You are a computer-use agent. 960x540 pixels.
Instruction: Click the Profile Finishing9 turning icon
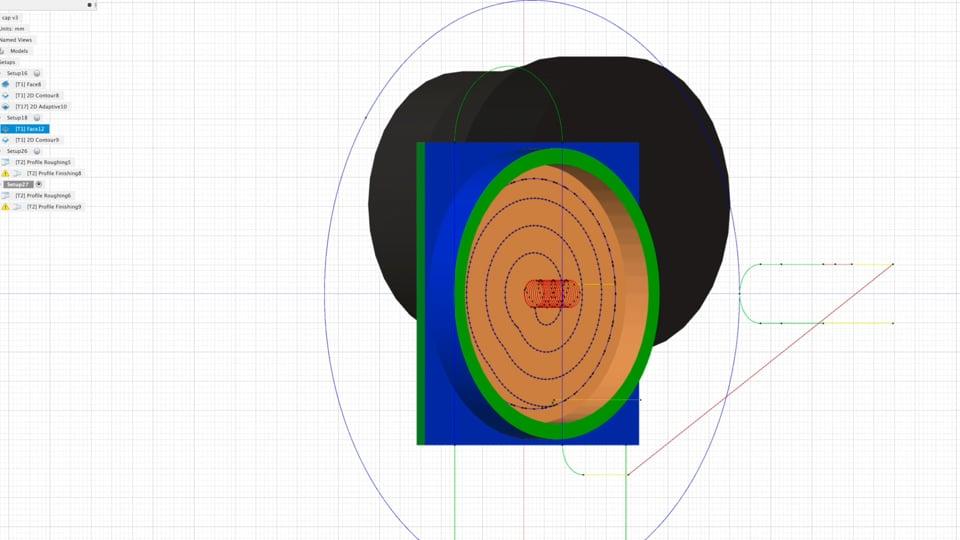[x=17, y=207]
